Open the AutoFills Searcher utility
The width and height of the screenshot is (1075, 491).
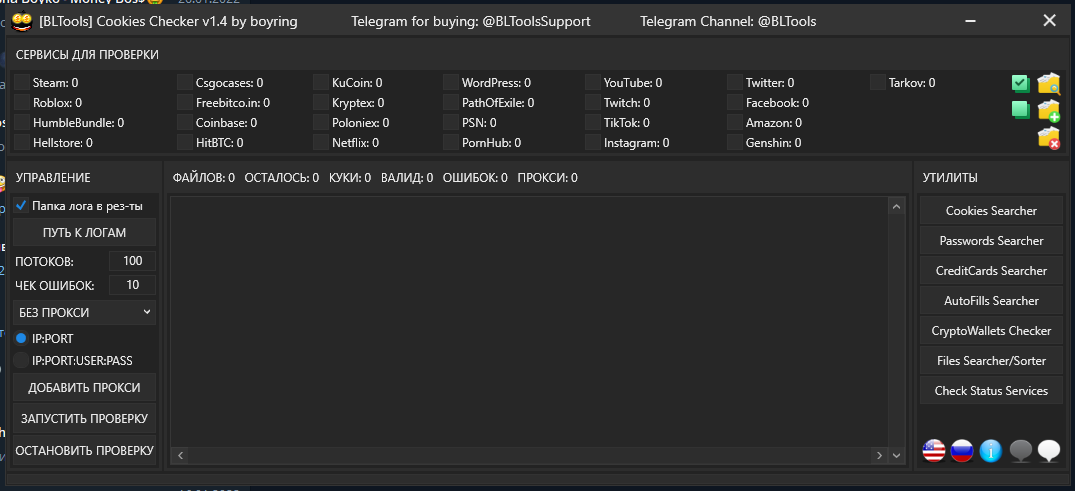pos(991,300)
